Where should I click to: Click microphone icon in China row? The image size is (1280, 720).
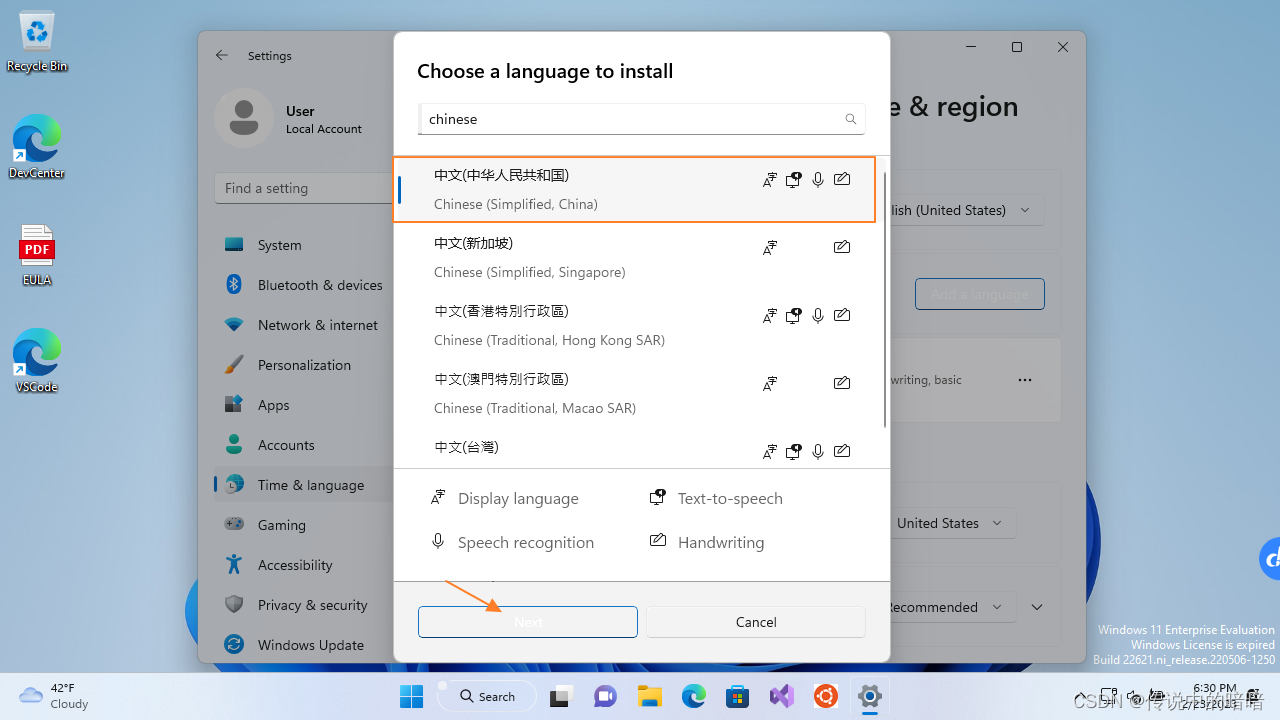(818, 180)
